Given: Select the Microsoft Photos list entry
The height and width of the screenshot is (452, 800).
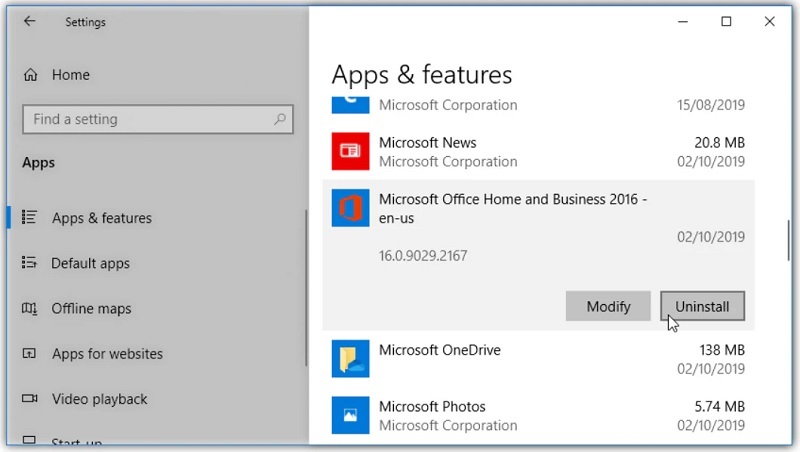Looking at the screenshot, I should click(x=538, y=415).
